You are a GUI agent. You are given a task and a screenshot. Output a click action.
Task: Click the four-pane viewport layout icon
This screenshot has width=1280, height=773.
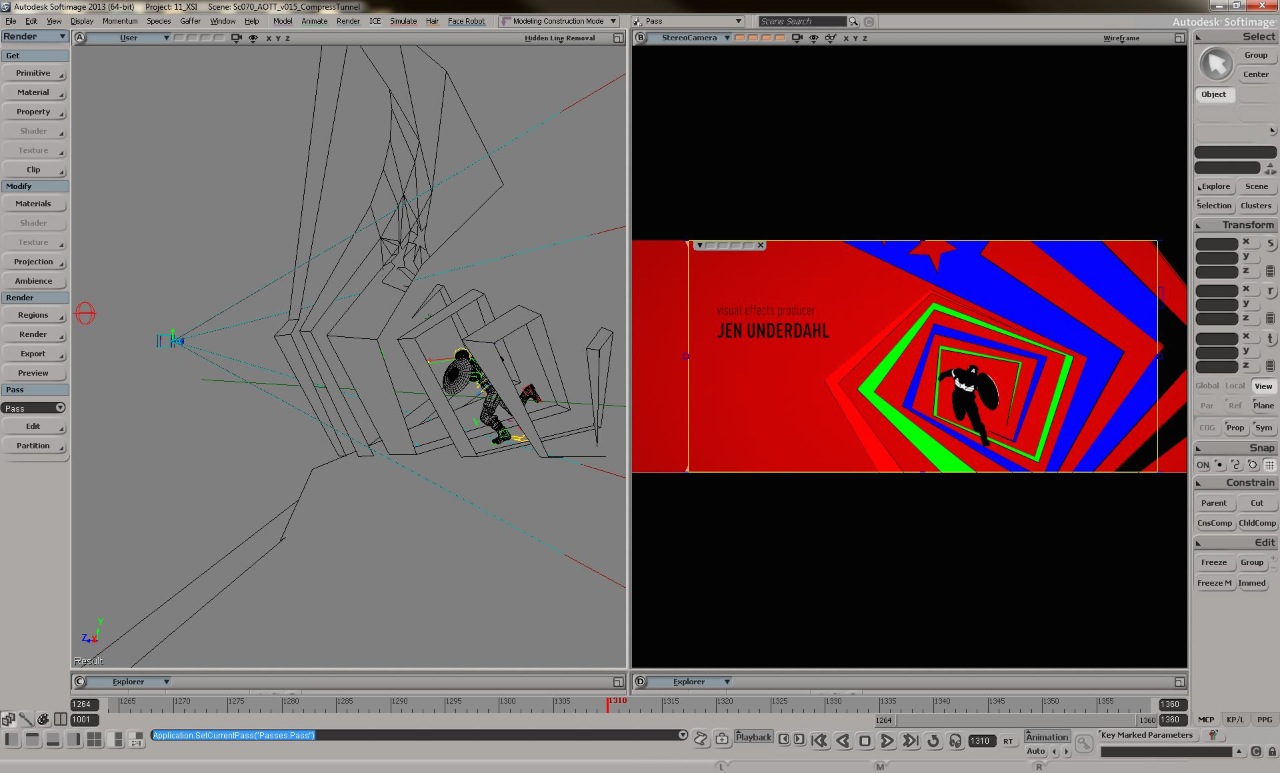coord(94,740)
